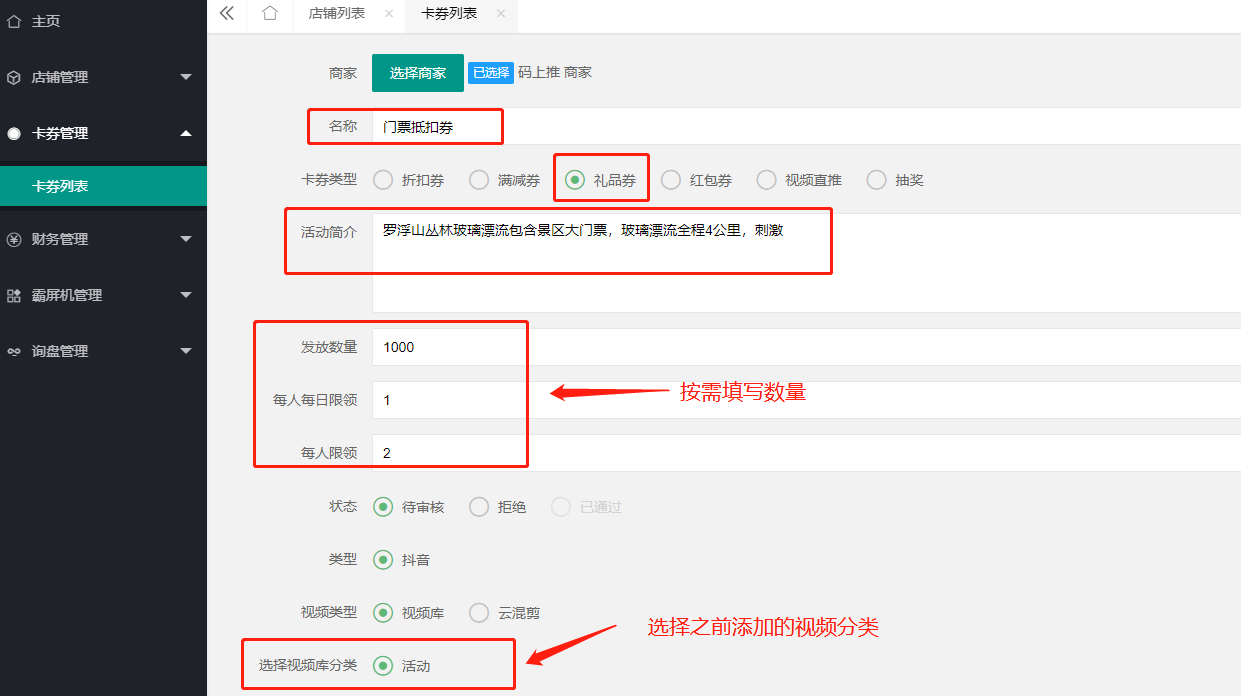Collapse sidebar with double-chevron icon
The width and height of the screenshot is (1241, 696).
227,13
